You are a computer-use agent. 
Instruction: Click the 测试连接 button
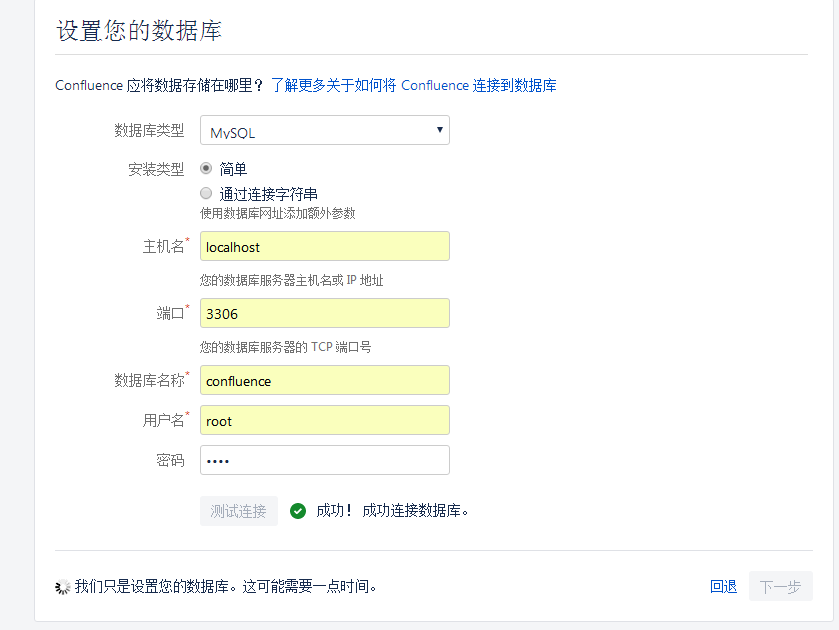tap(239, 511)
